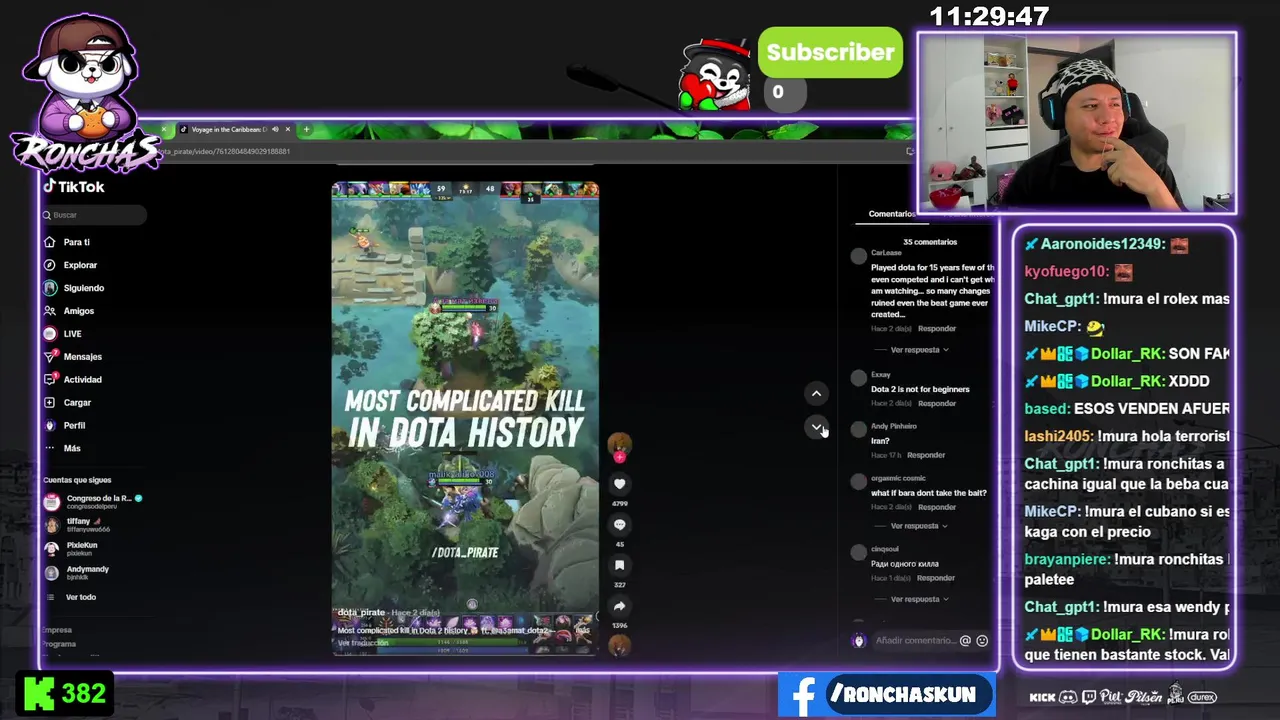Click the comment bubble icon showing 45
This screenshot has width=1280, height=720.
pyautogui.click(x=619, y=525)
